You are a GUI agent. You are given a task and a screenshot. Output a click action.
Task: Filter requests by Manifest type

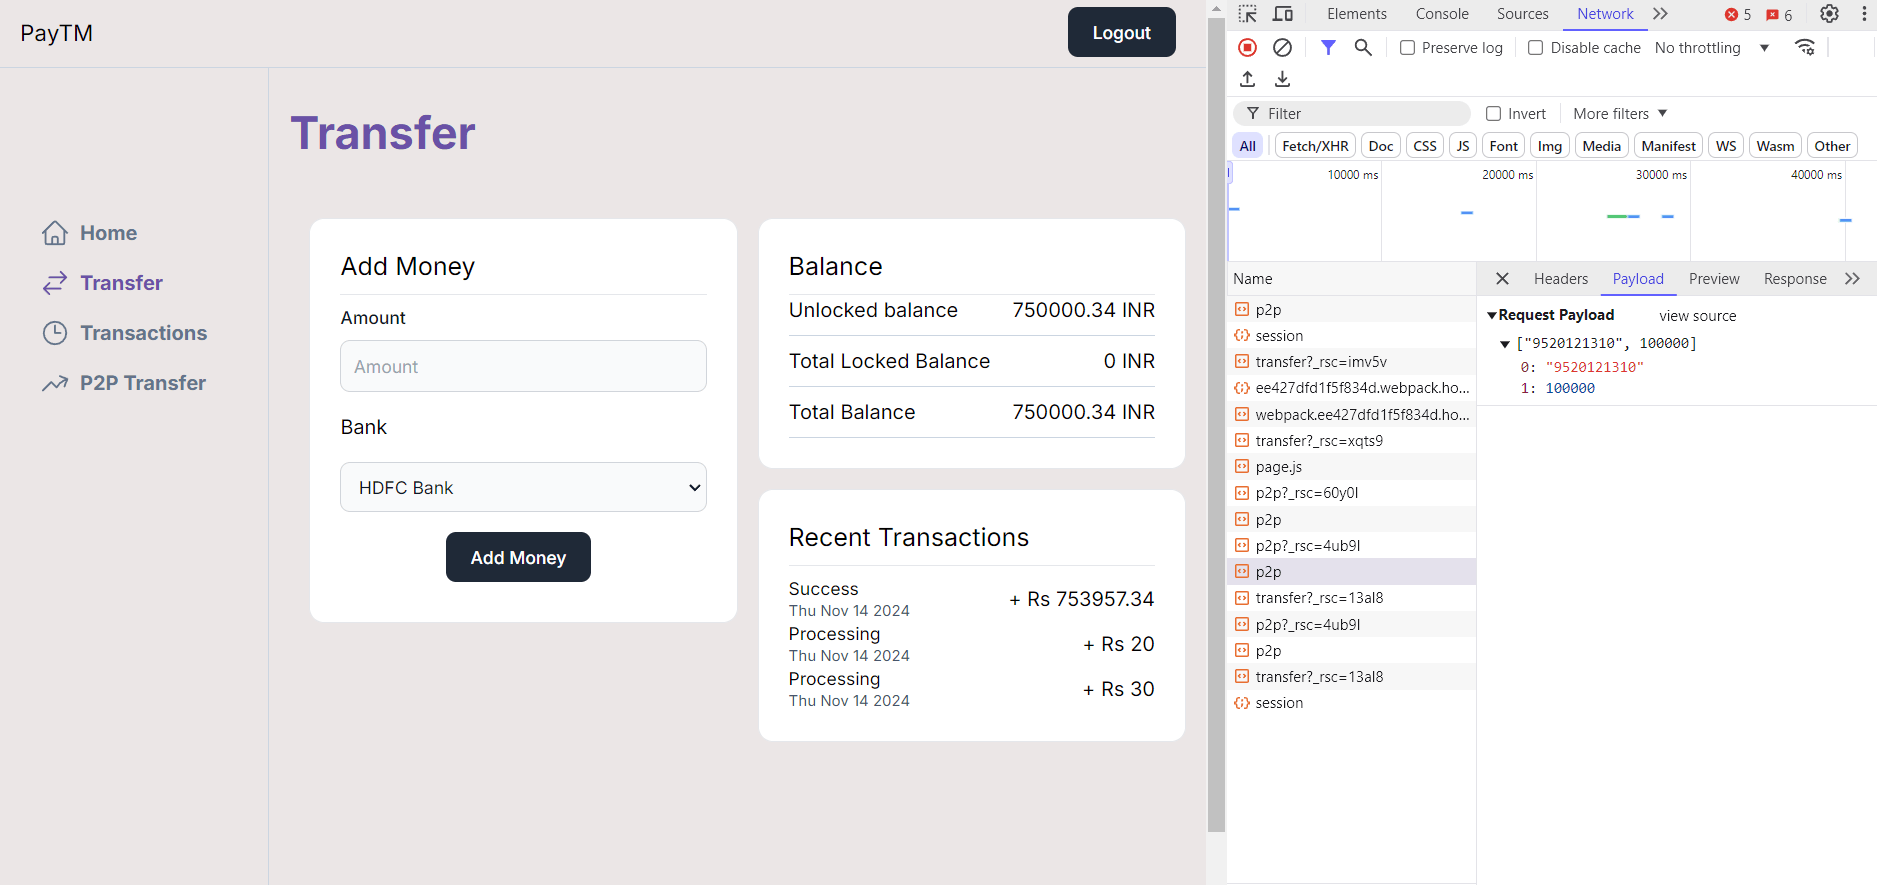click(1668, 146)
